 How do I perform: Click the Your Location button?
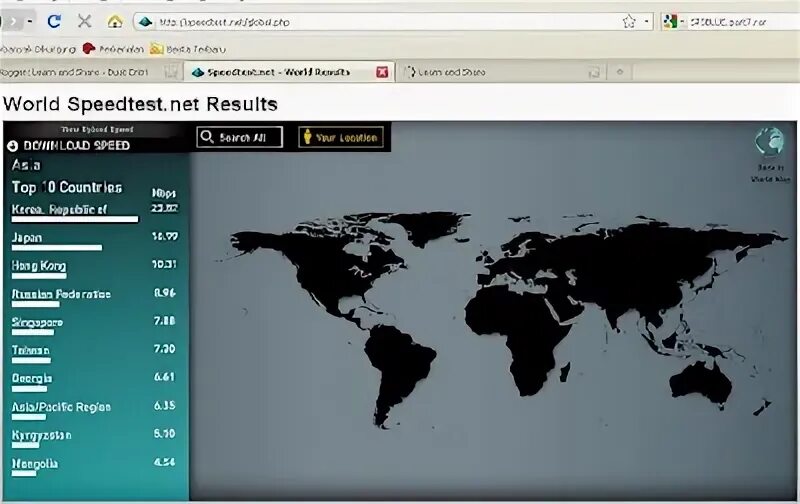[341, 137]
